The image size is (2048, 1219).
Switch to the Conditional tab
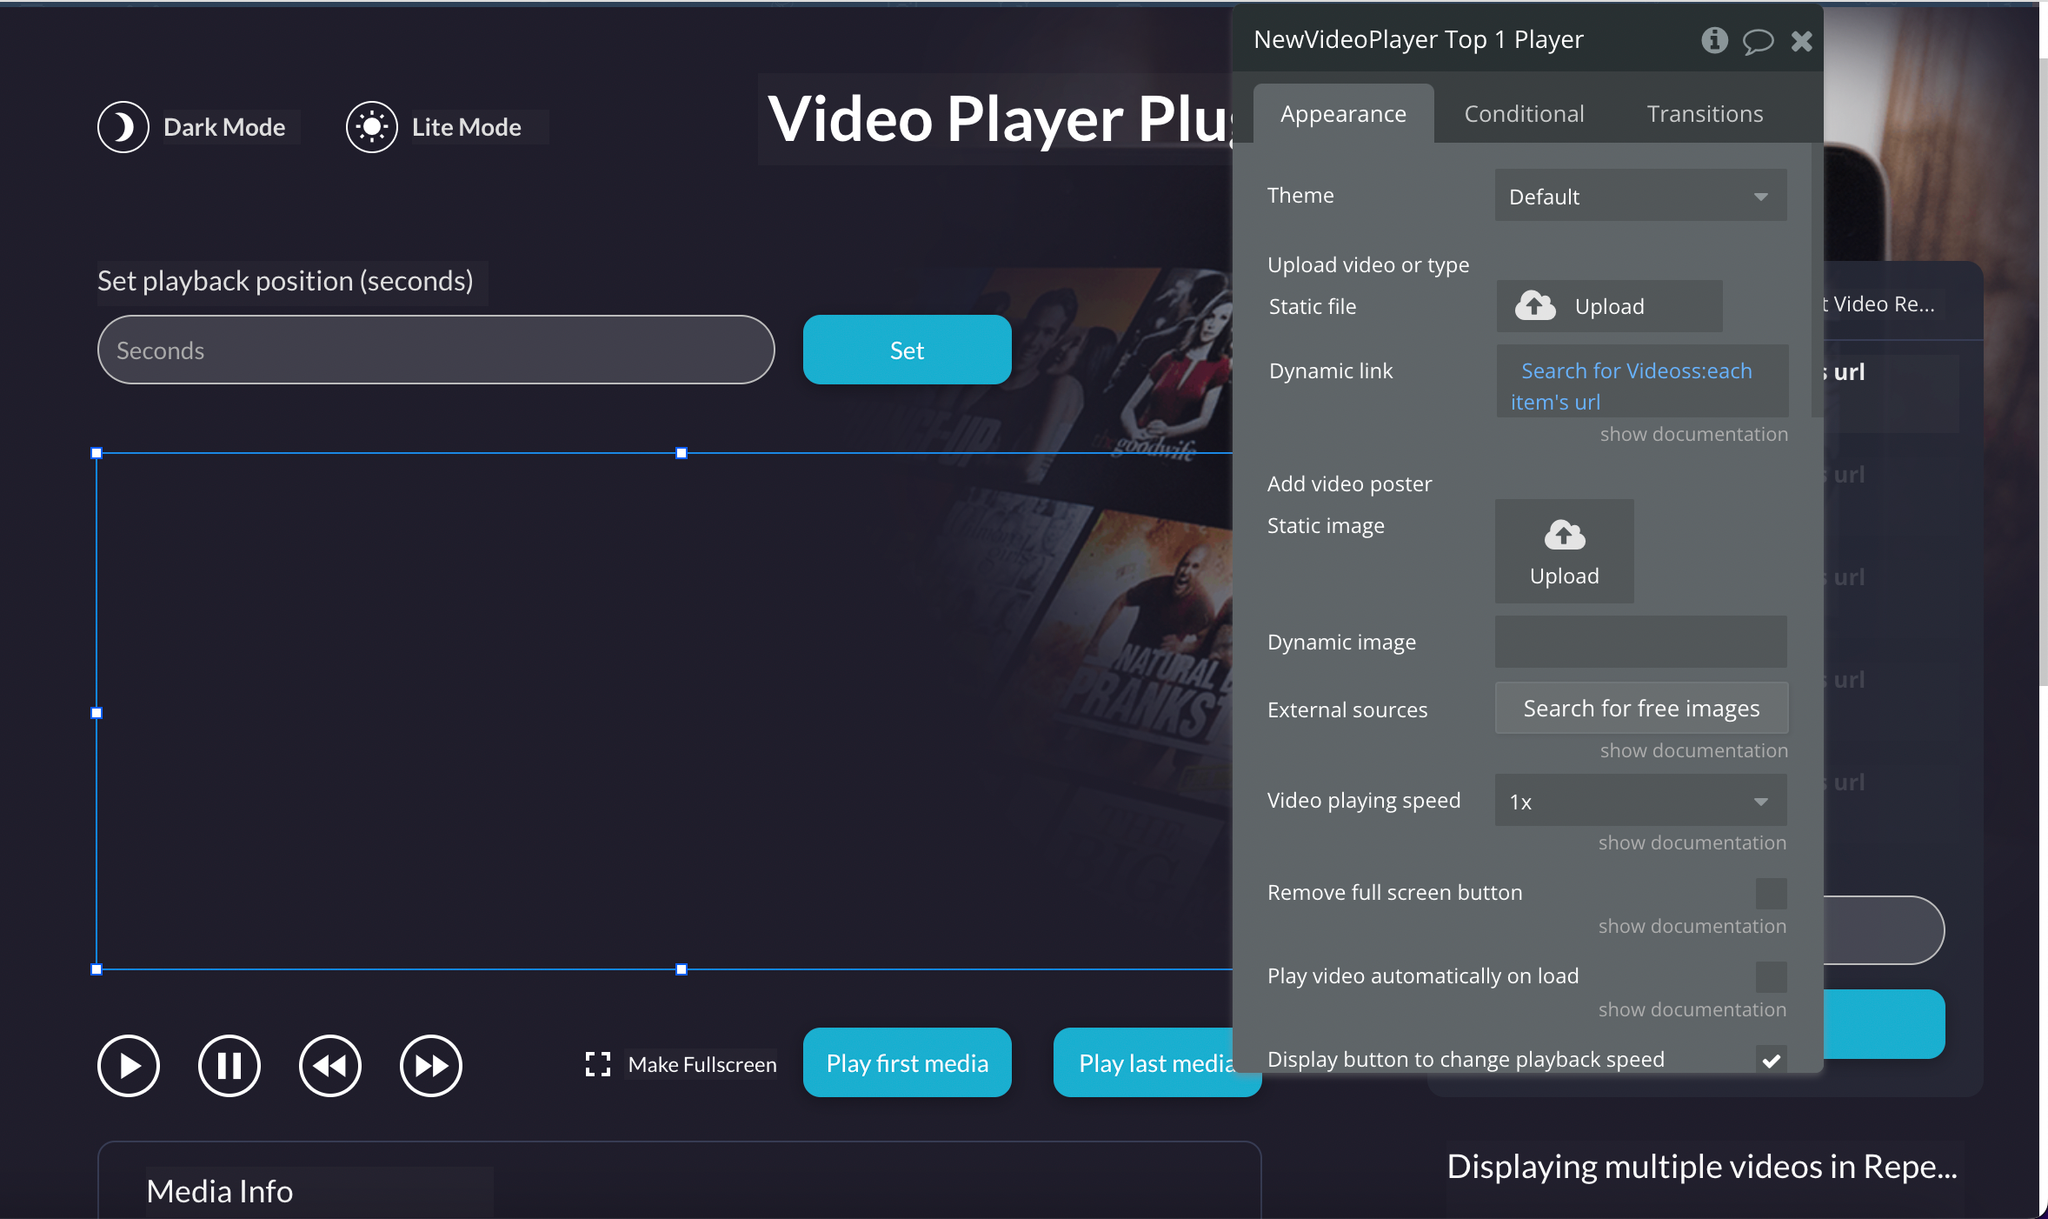1524,114
